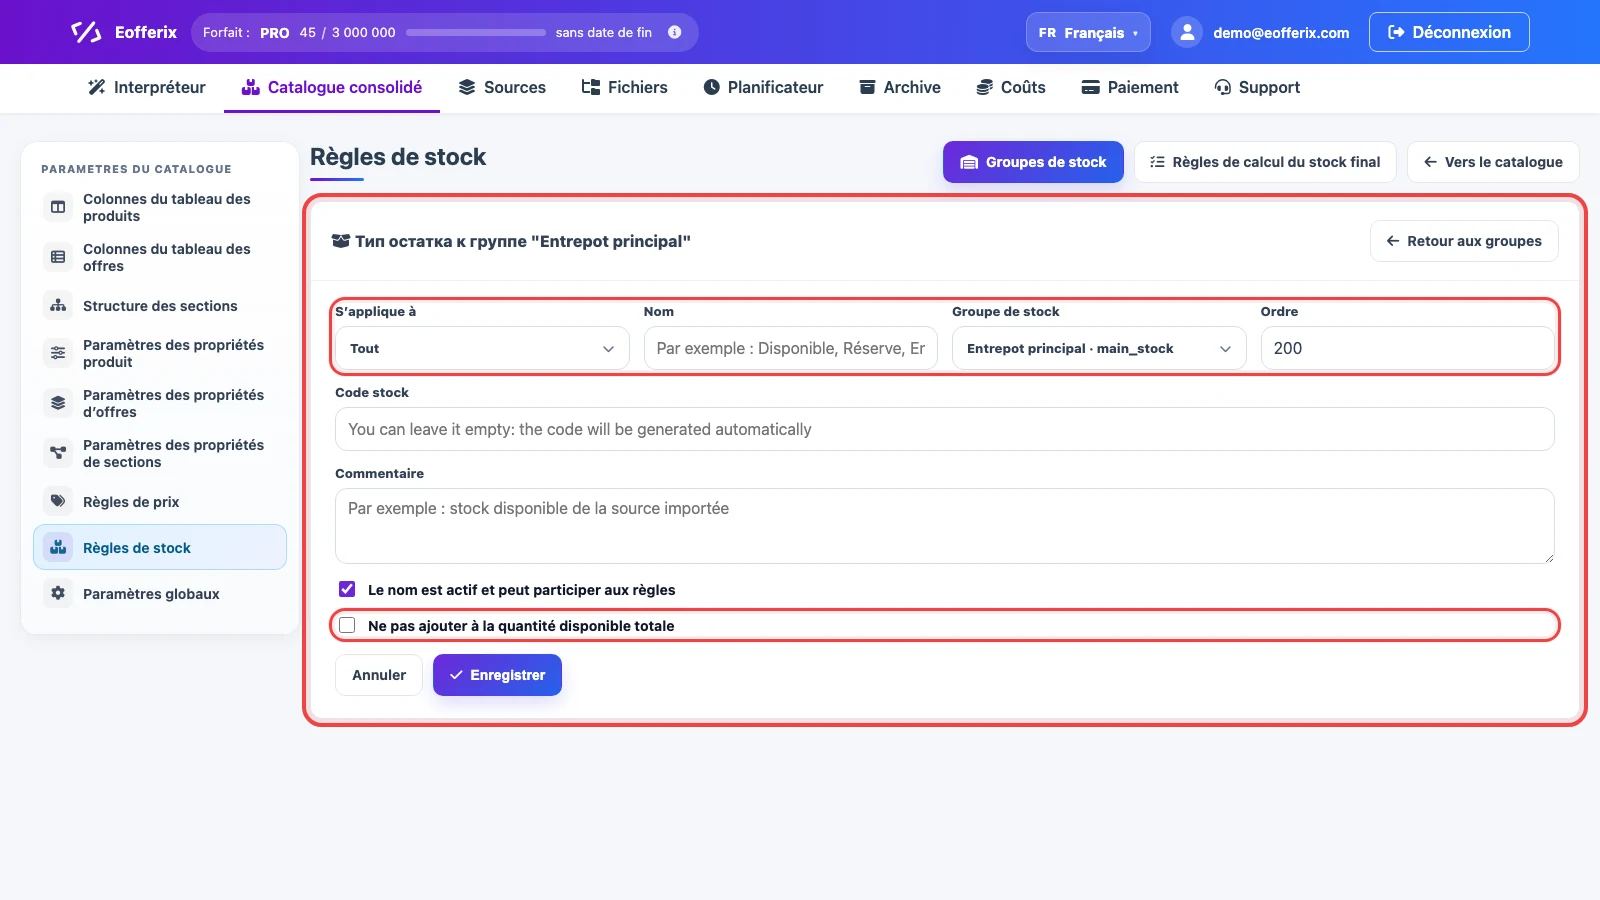Screen dimensions: 1600x900
Task: Open the Support tab
Action: pos(1257,87)
